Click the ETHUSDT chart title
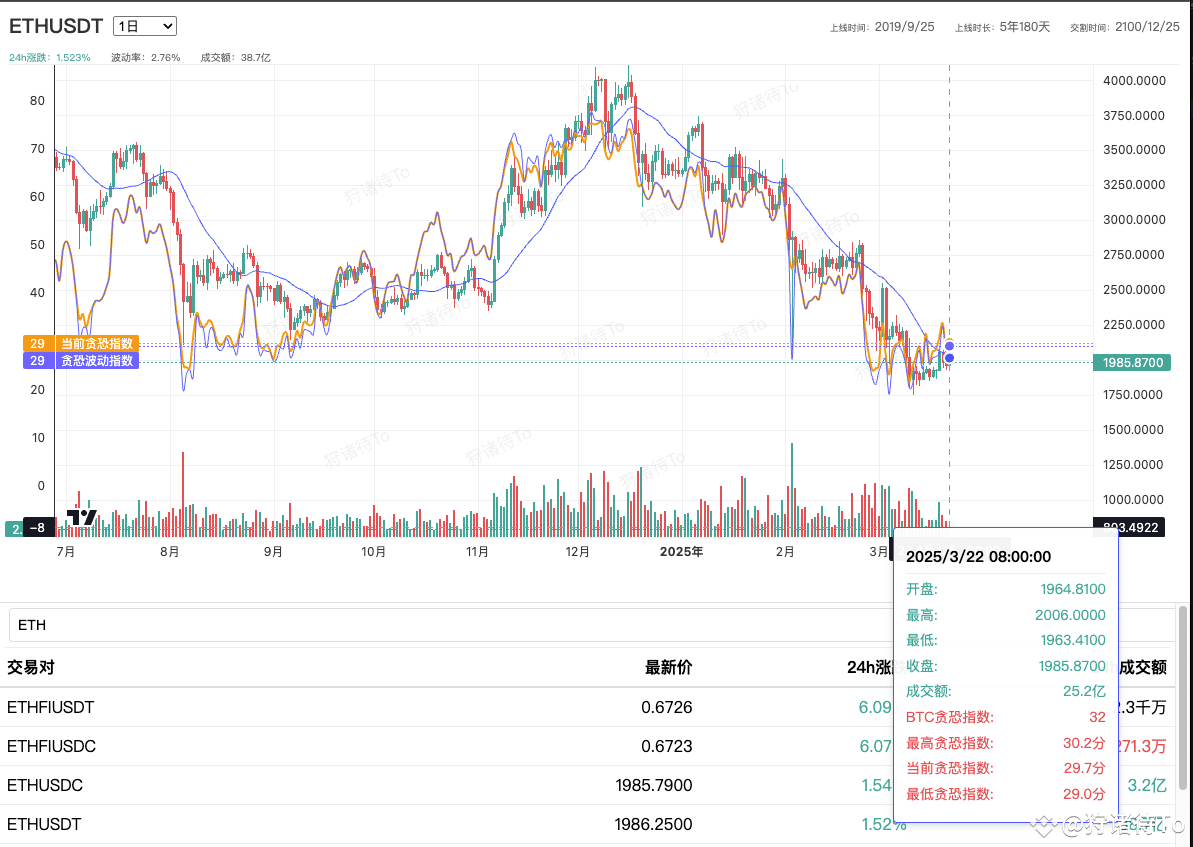The width and height of the screenshot is (1193, 847). pyautogui.click(x=56, y=27)
